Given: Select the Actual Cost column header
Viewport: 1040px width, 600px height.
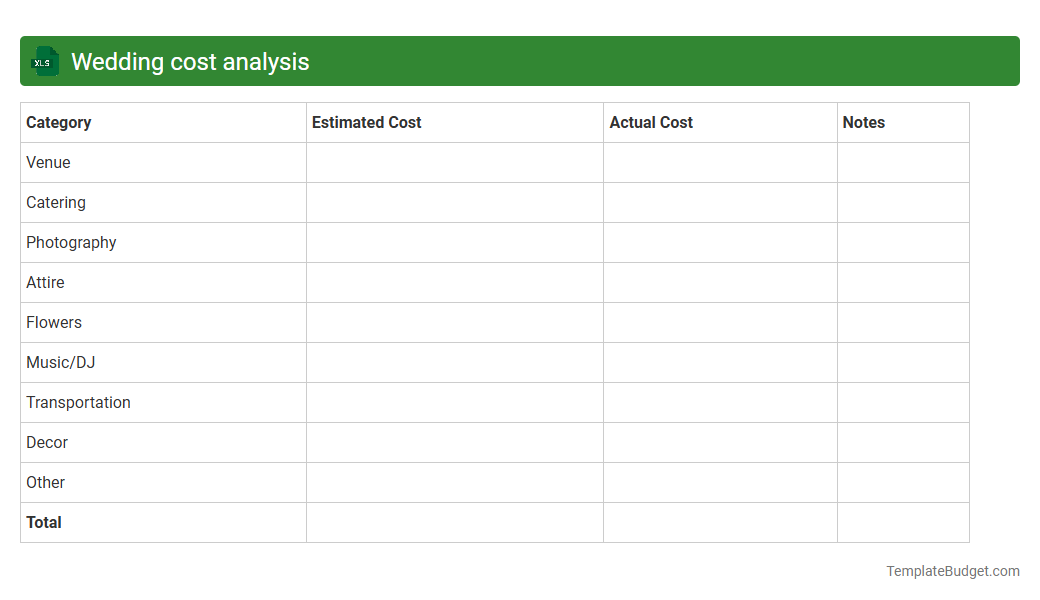Looking at the screenshot, I should click(651, 122).
